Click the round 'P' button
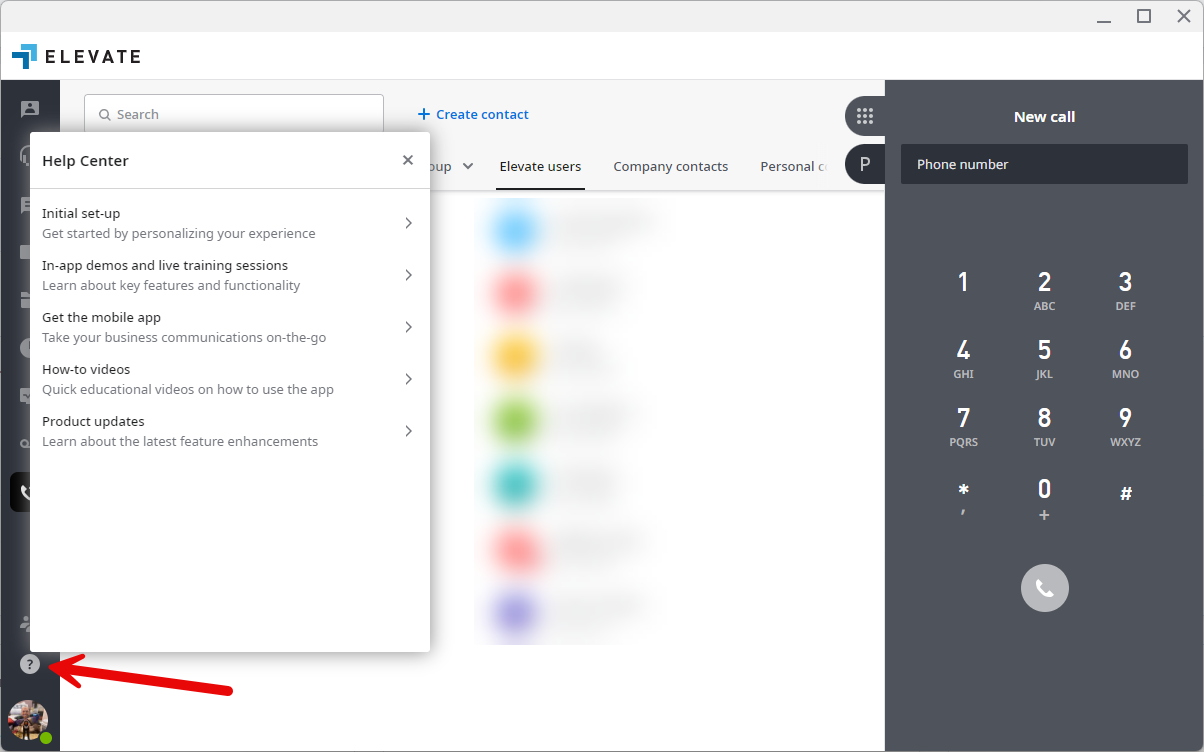1204x752 pixels. (865, 164)
